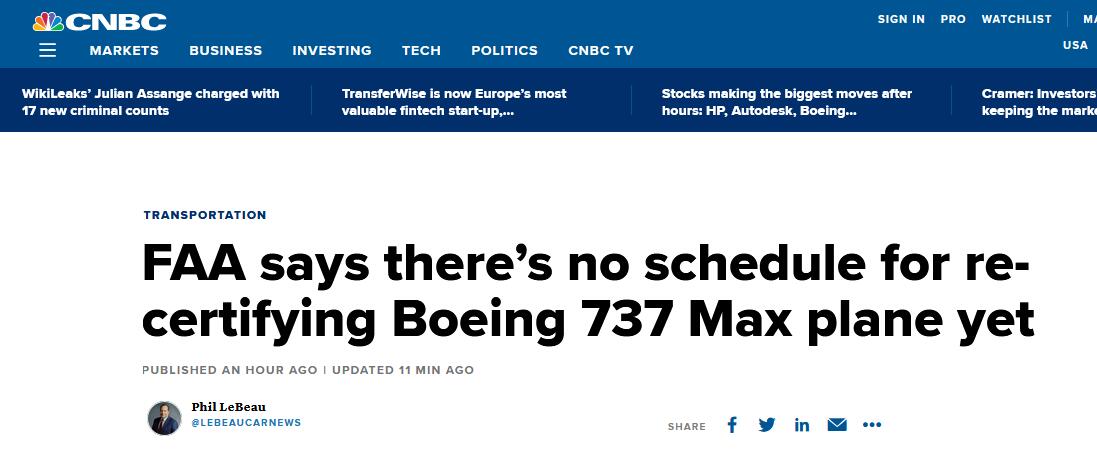1097x475 pixels.
Task: Open more share options ellipsis
Action: [x=872, y=425]
